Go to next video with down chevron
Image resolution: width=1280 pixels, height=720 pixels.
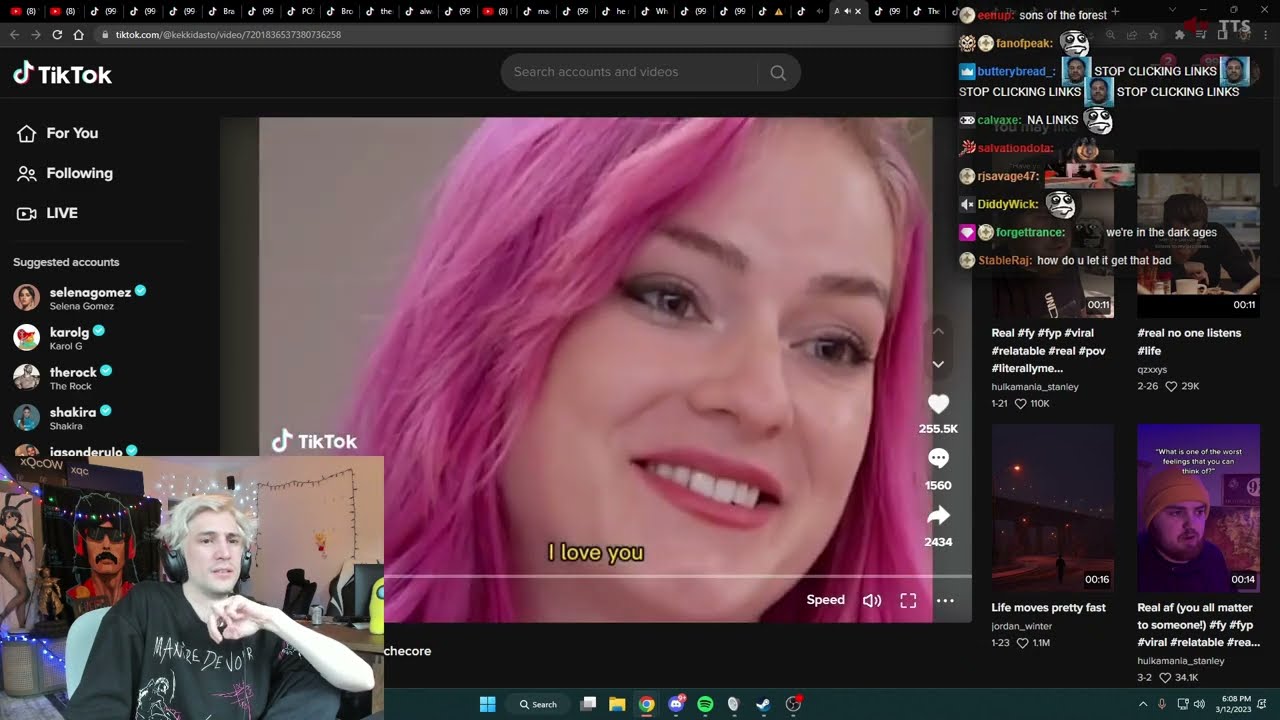938,365
